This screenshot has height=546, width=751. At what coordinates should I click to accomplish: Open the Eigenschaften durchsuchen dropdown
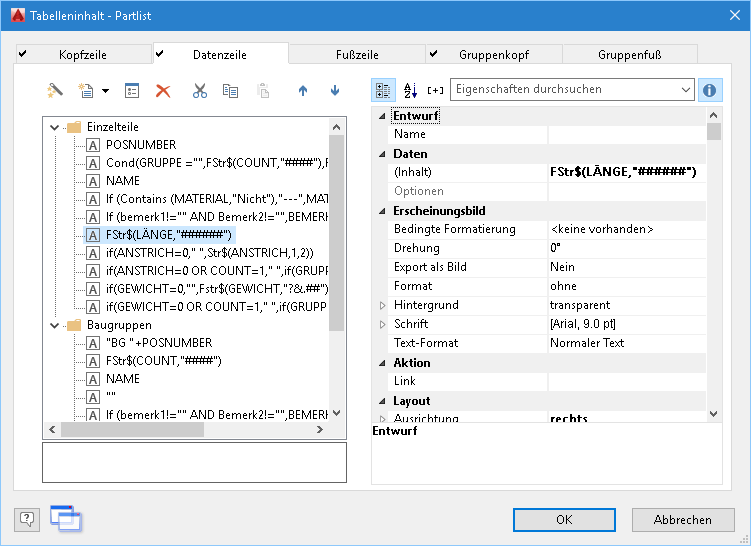685,90
